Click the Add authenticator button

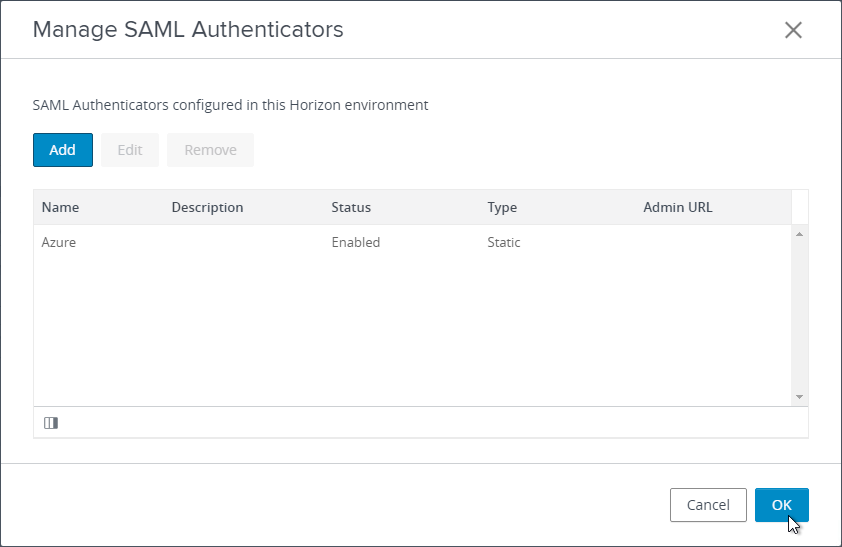63,150
